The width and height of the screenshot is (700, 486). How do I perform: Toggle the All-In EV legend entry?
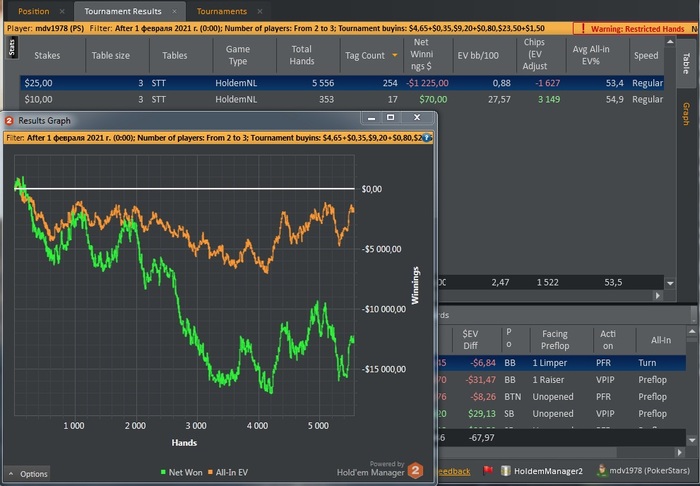[x=228, y=472]
